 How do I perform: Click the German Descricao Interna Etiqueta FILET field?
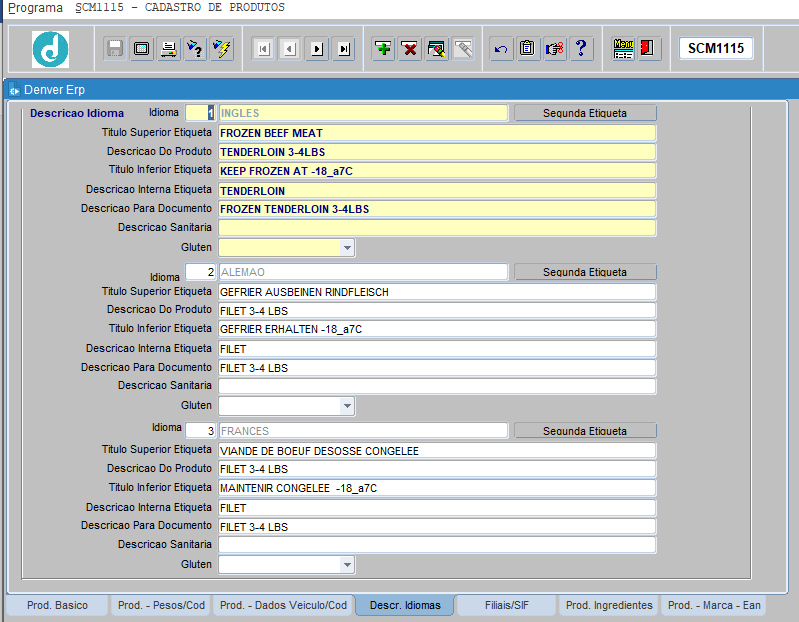click(437, 349)
